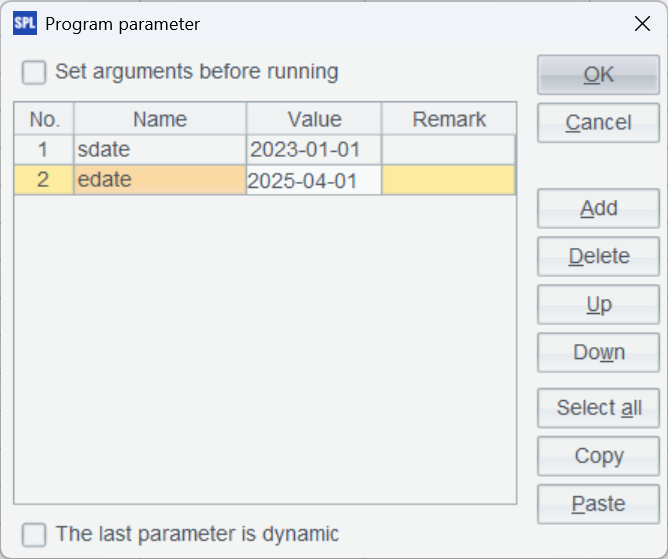The height and width of the screenshot is (559, 668).
Task: Click the sdate value cell 2023-01-01
Action: [313, 150]
